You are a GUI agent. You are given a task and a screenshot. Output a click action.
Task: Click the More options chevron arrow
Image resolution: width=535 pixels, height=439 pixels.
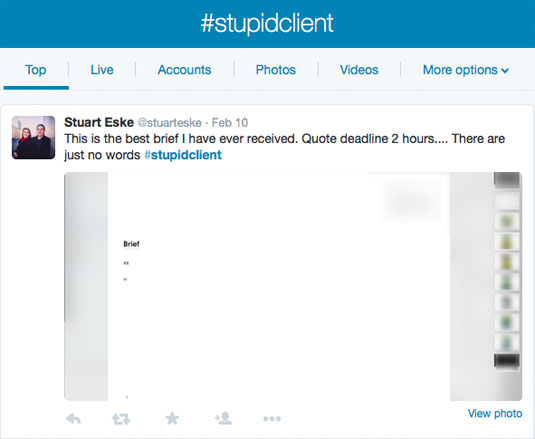[505, 71]
